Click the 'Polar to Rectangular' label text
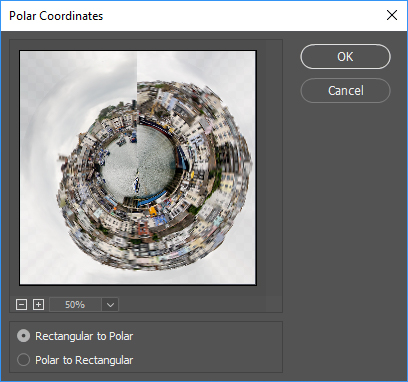 pyautogui.click(x=84, y=360)
